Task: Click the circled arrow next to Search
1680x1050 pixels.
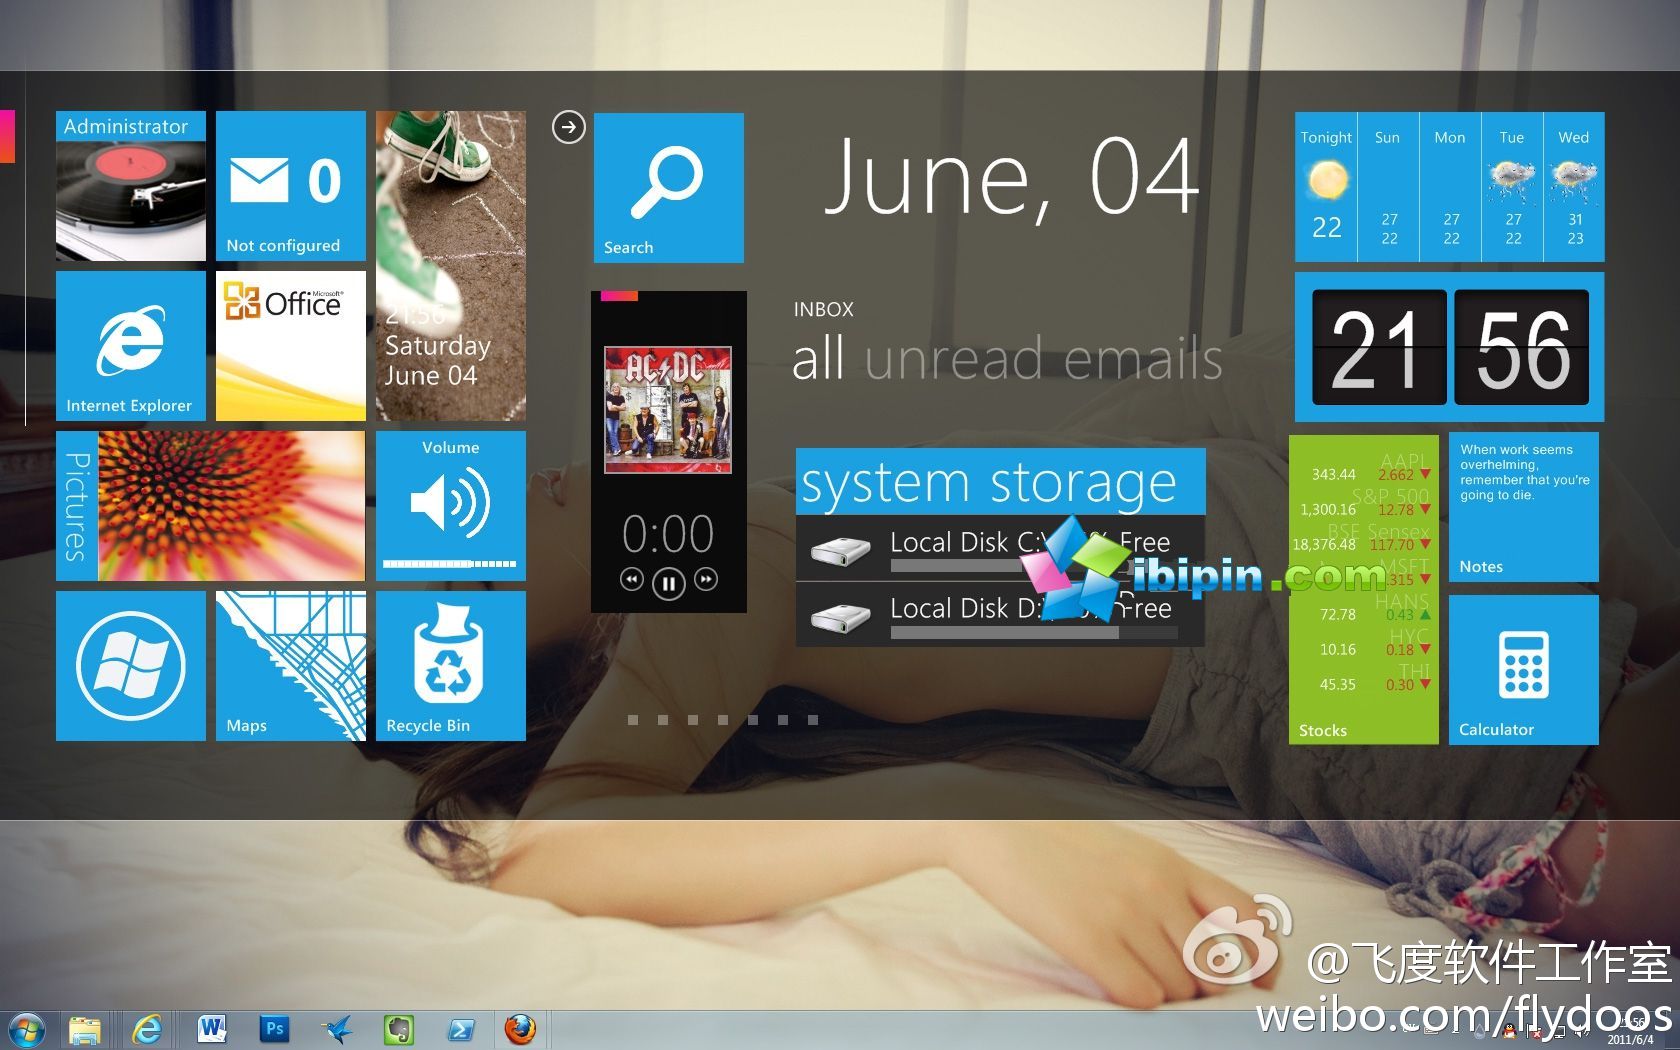Action: click(x=568, y=127)
